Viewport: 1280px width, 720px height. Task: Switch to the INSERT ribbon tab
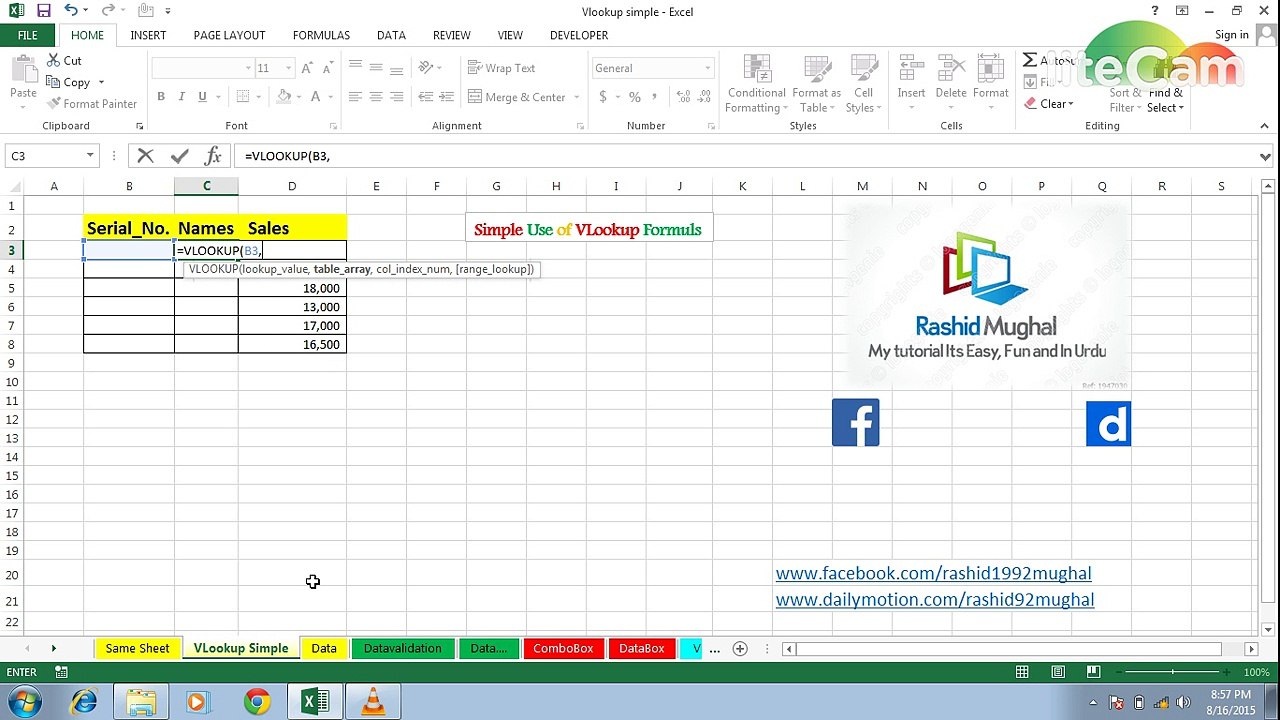148,35
